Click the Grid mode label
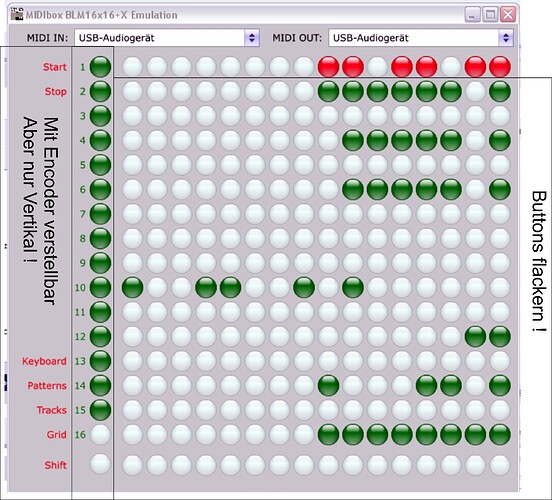This screenshot has width=552, height=500. 56,435
